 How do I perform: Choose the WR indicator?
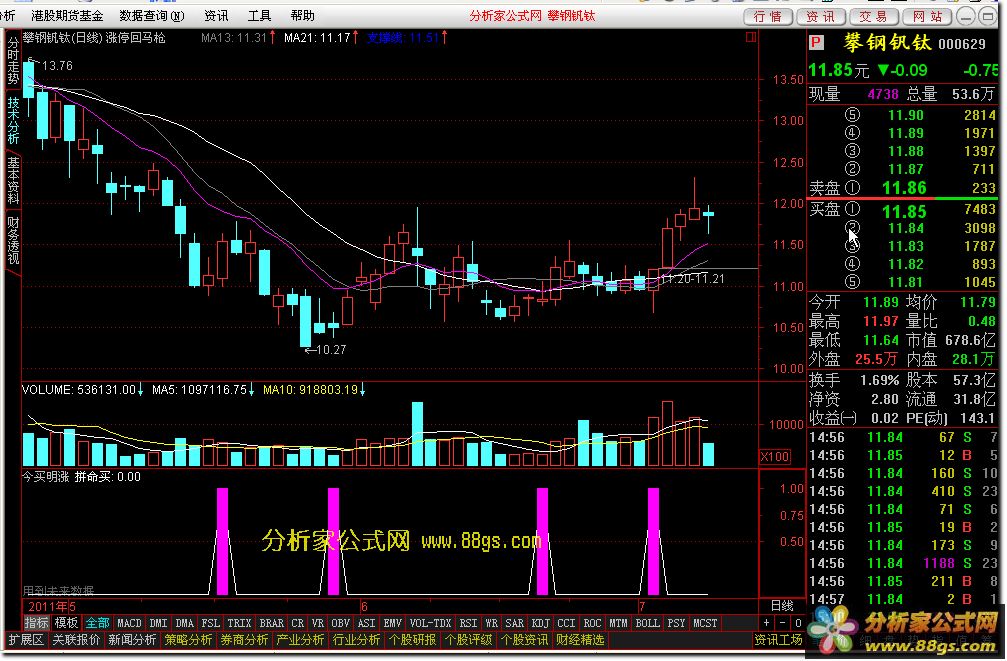[492, 622]
